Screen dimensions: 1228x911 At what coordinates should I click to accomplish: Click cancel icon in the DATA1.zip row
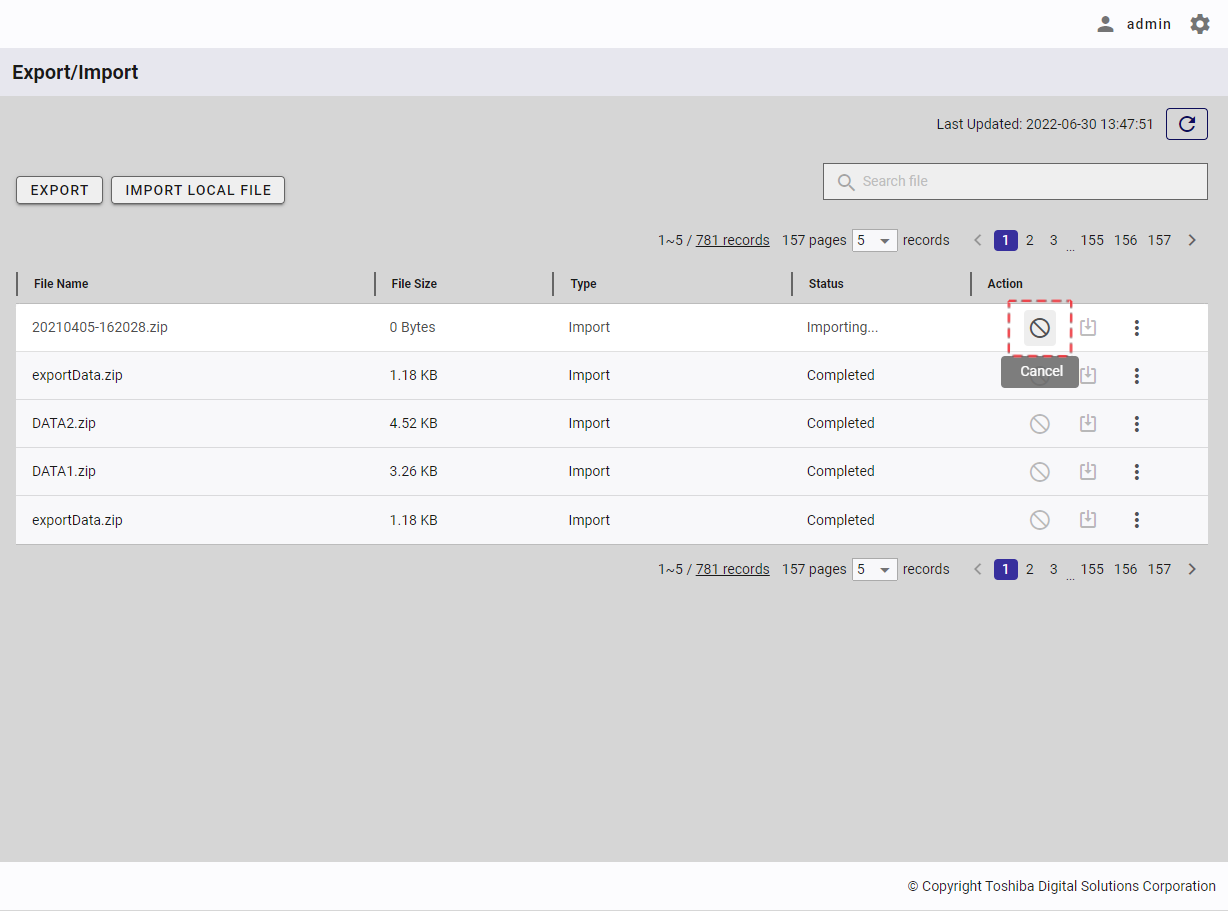pos(1040,472)
